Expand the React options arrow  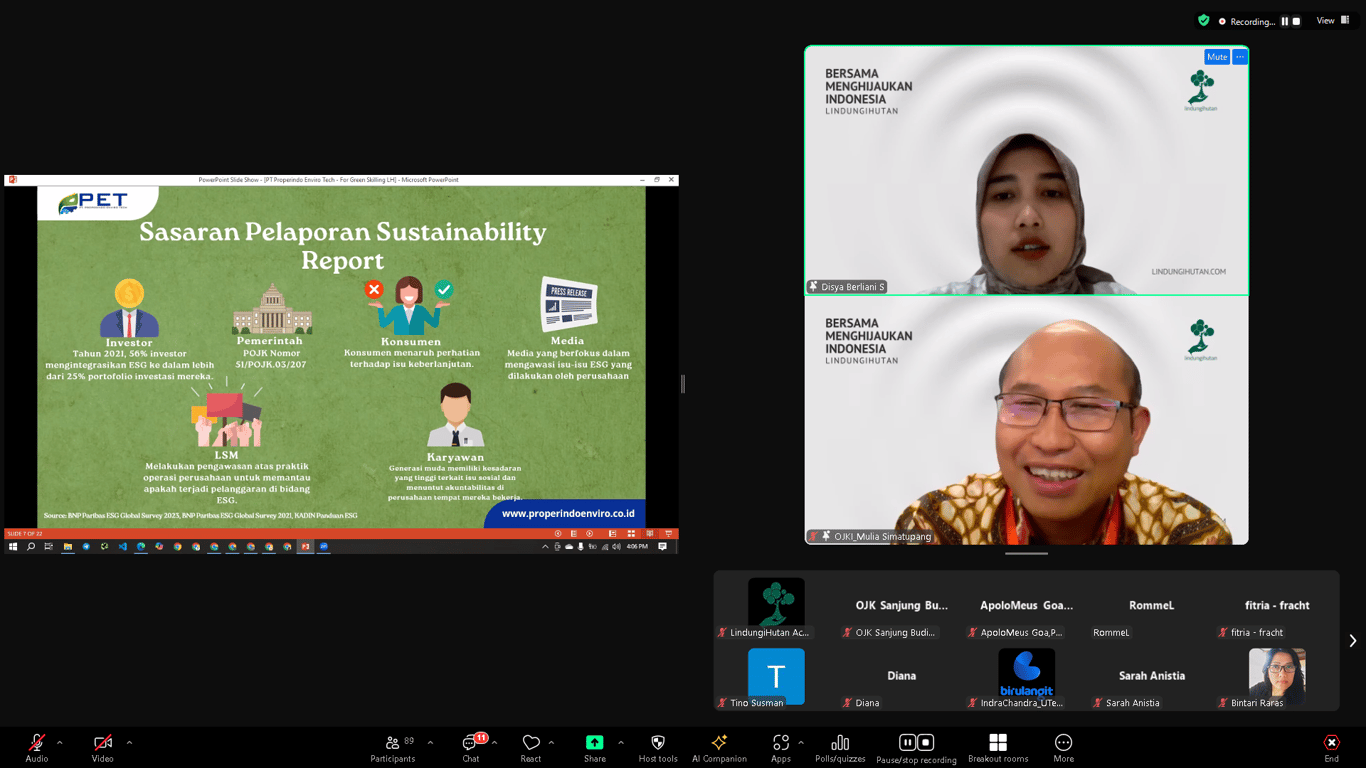(x=551, y=742)
